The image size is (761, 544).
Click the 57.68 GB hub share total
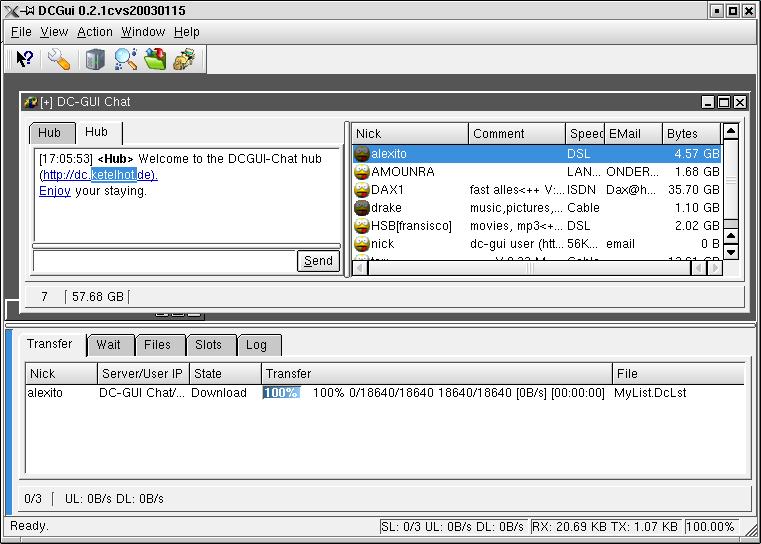click(98, 297)
